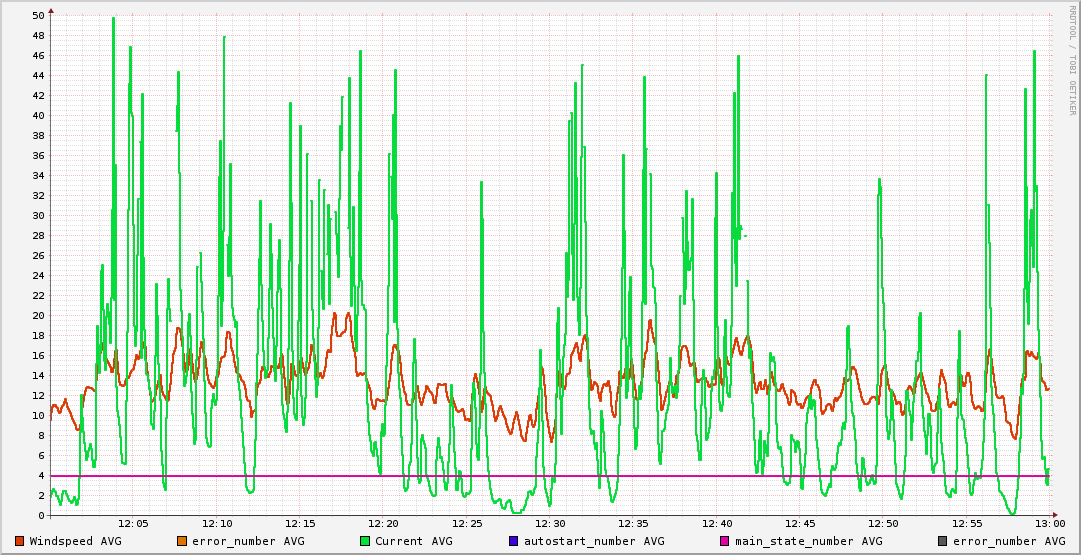Click the gray error_number legend swatch

tap(943, 541)
